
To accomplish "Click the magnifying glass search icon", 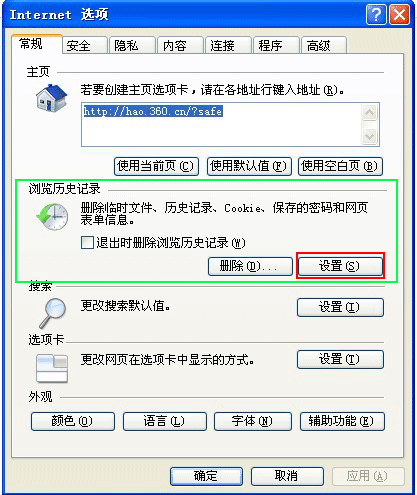I will coord(53,313).
